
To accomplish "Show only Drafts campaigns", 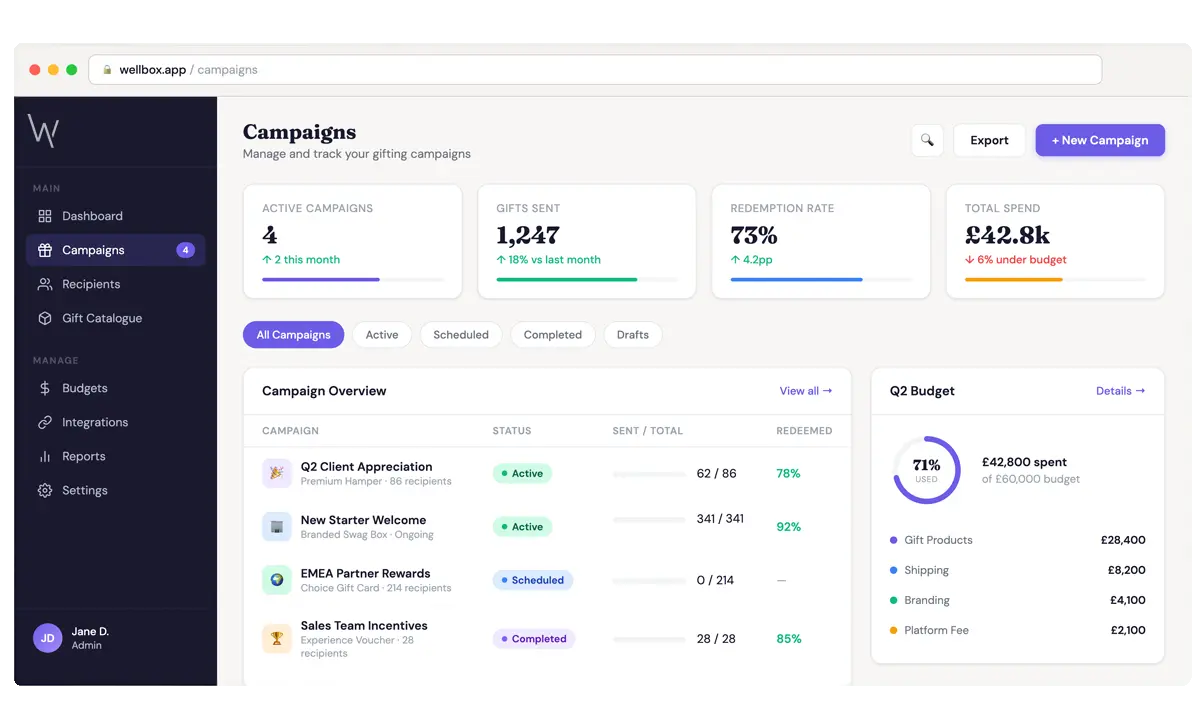I will pyautogui.click(x=632, y=334).
